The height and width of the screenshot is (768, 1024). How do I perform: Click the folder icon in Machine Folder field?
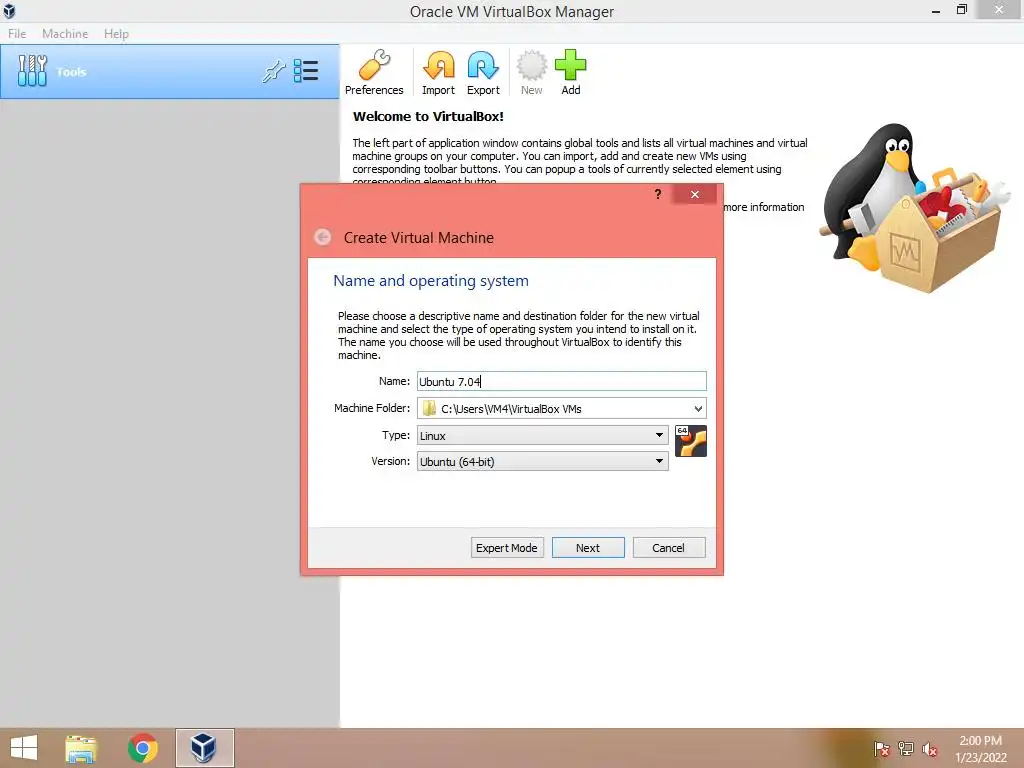coord(429,408)
